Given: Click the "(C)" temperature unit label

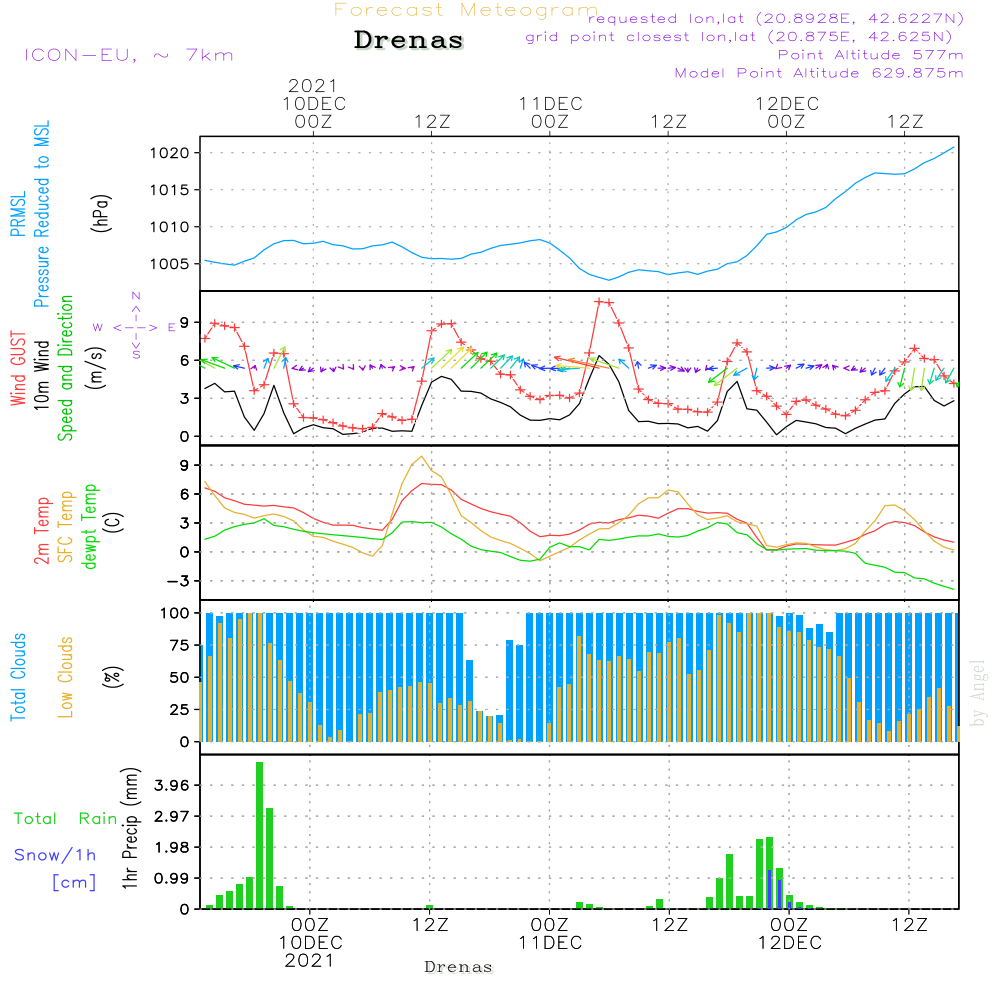Looking at the screenshot, I should click(x=114, y=522).
